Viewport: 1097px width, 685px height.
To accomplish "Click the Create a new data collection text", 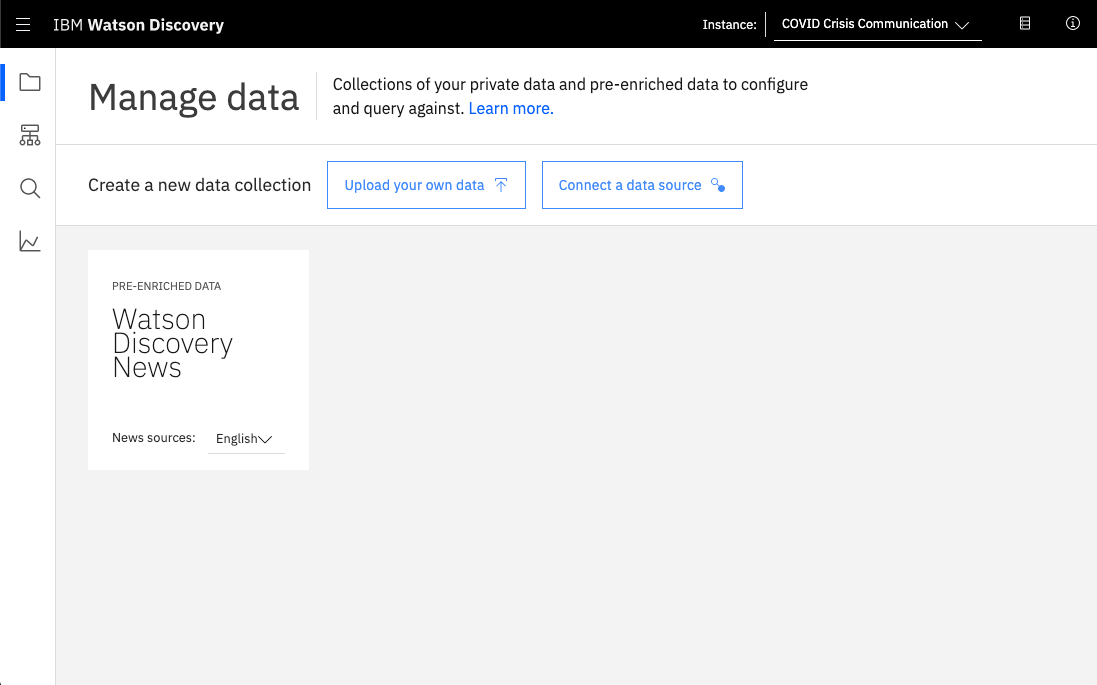I will (x=199, y=185).
